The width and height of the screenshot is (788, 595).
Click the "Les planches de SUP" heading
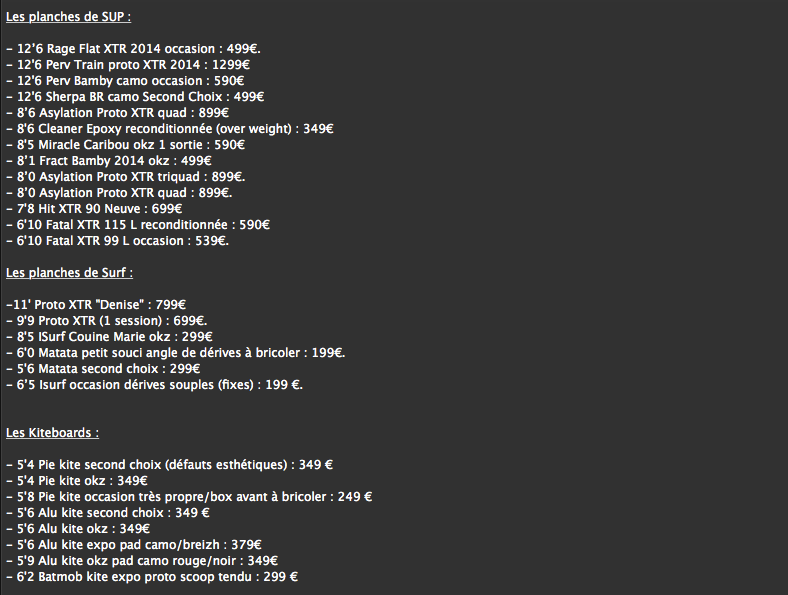point(68,17)
